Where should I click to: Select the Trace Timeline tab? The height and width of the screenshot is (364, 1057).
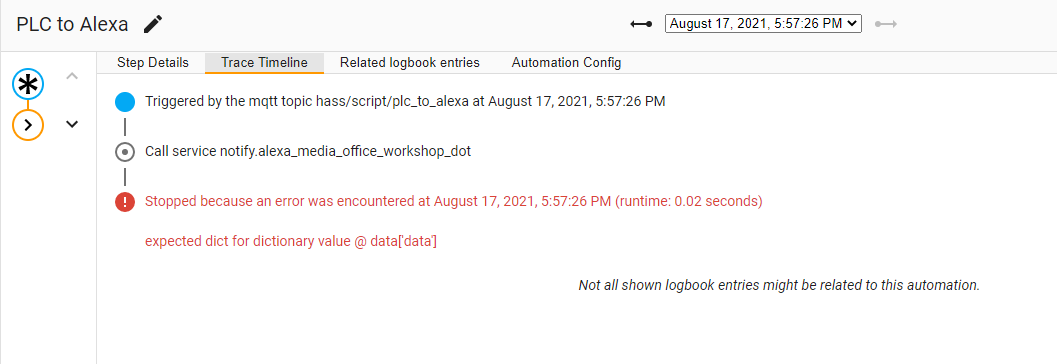tap(264, 63)
